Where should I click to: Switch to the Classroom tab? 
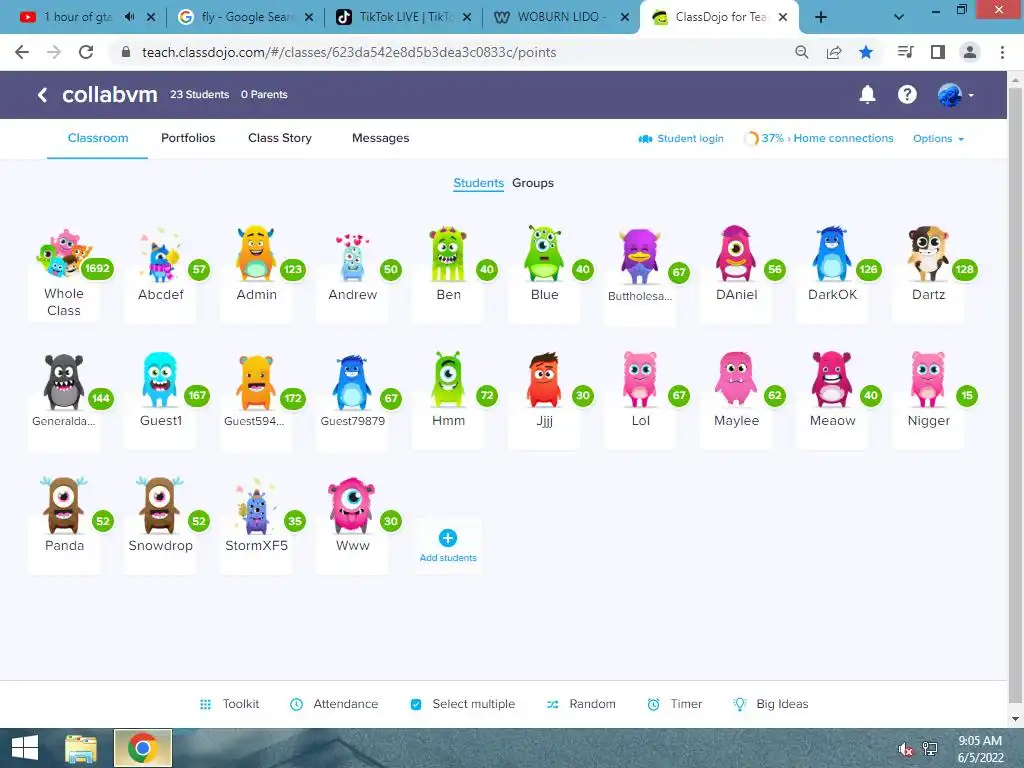tap(98, 138)
